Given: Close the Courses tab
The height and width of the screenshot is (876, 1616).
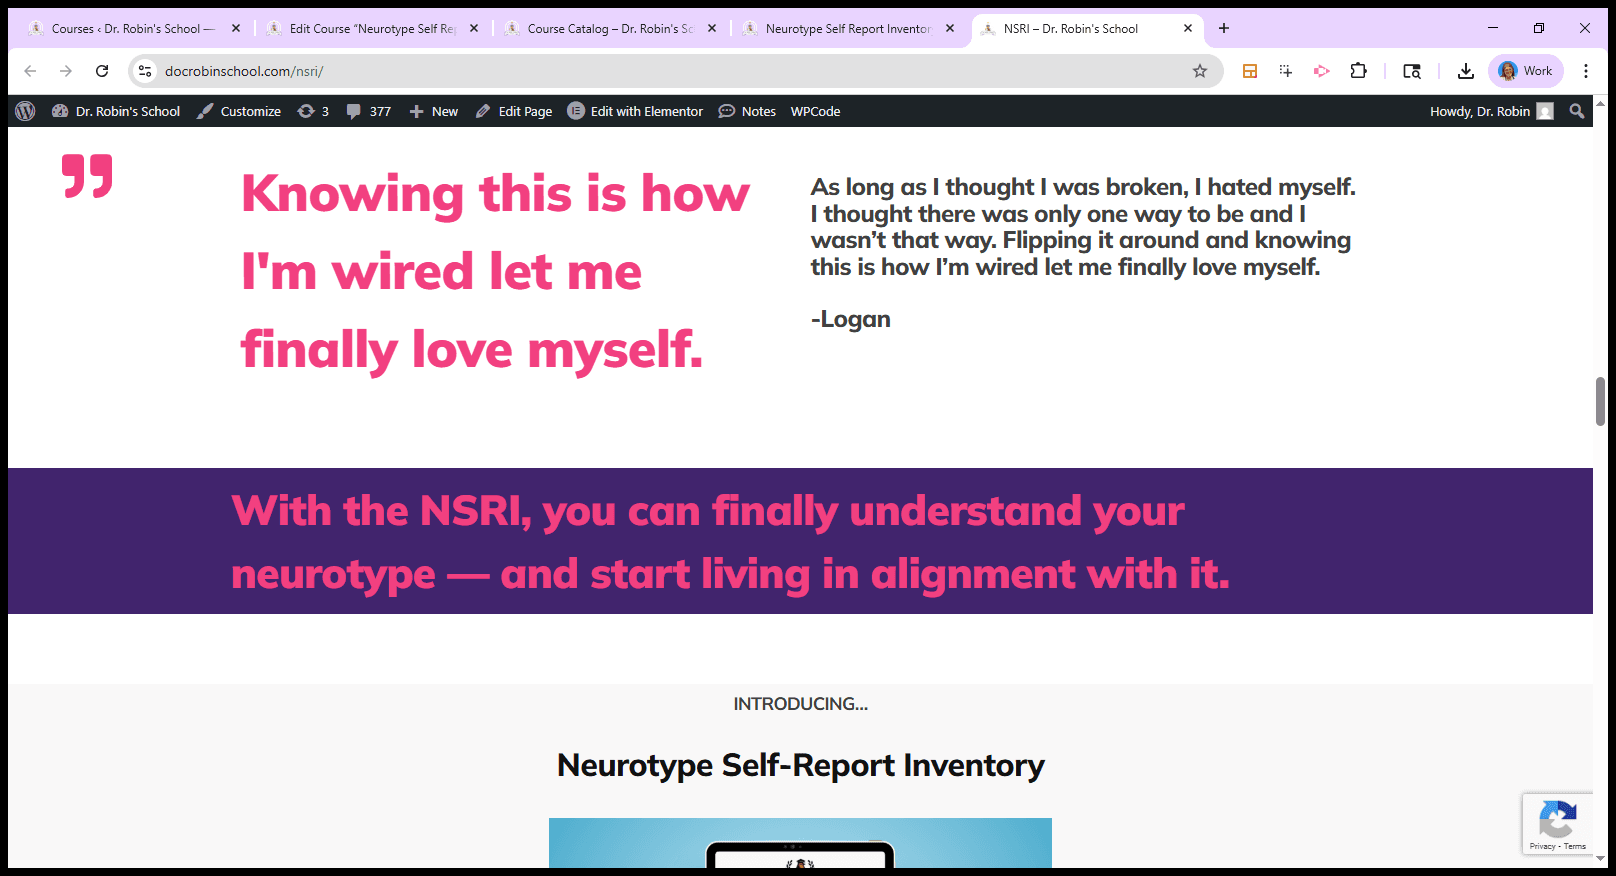Looking at the screenshot, I should click(x=236, y=29).
